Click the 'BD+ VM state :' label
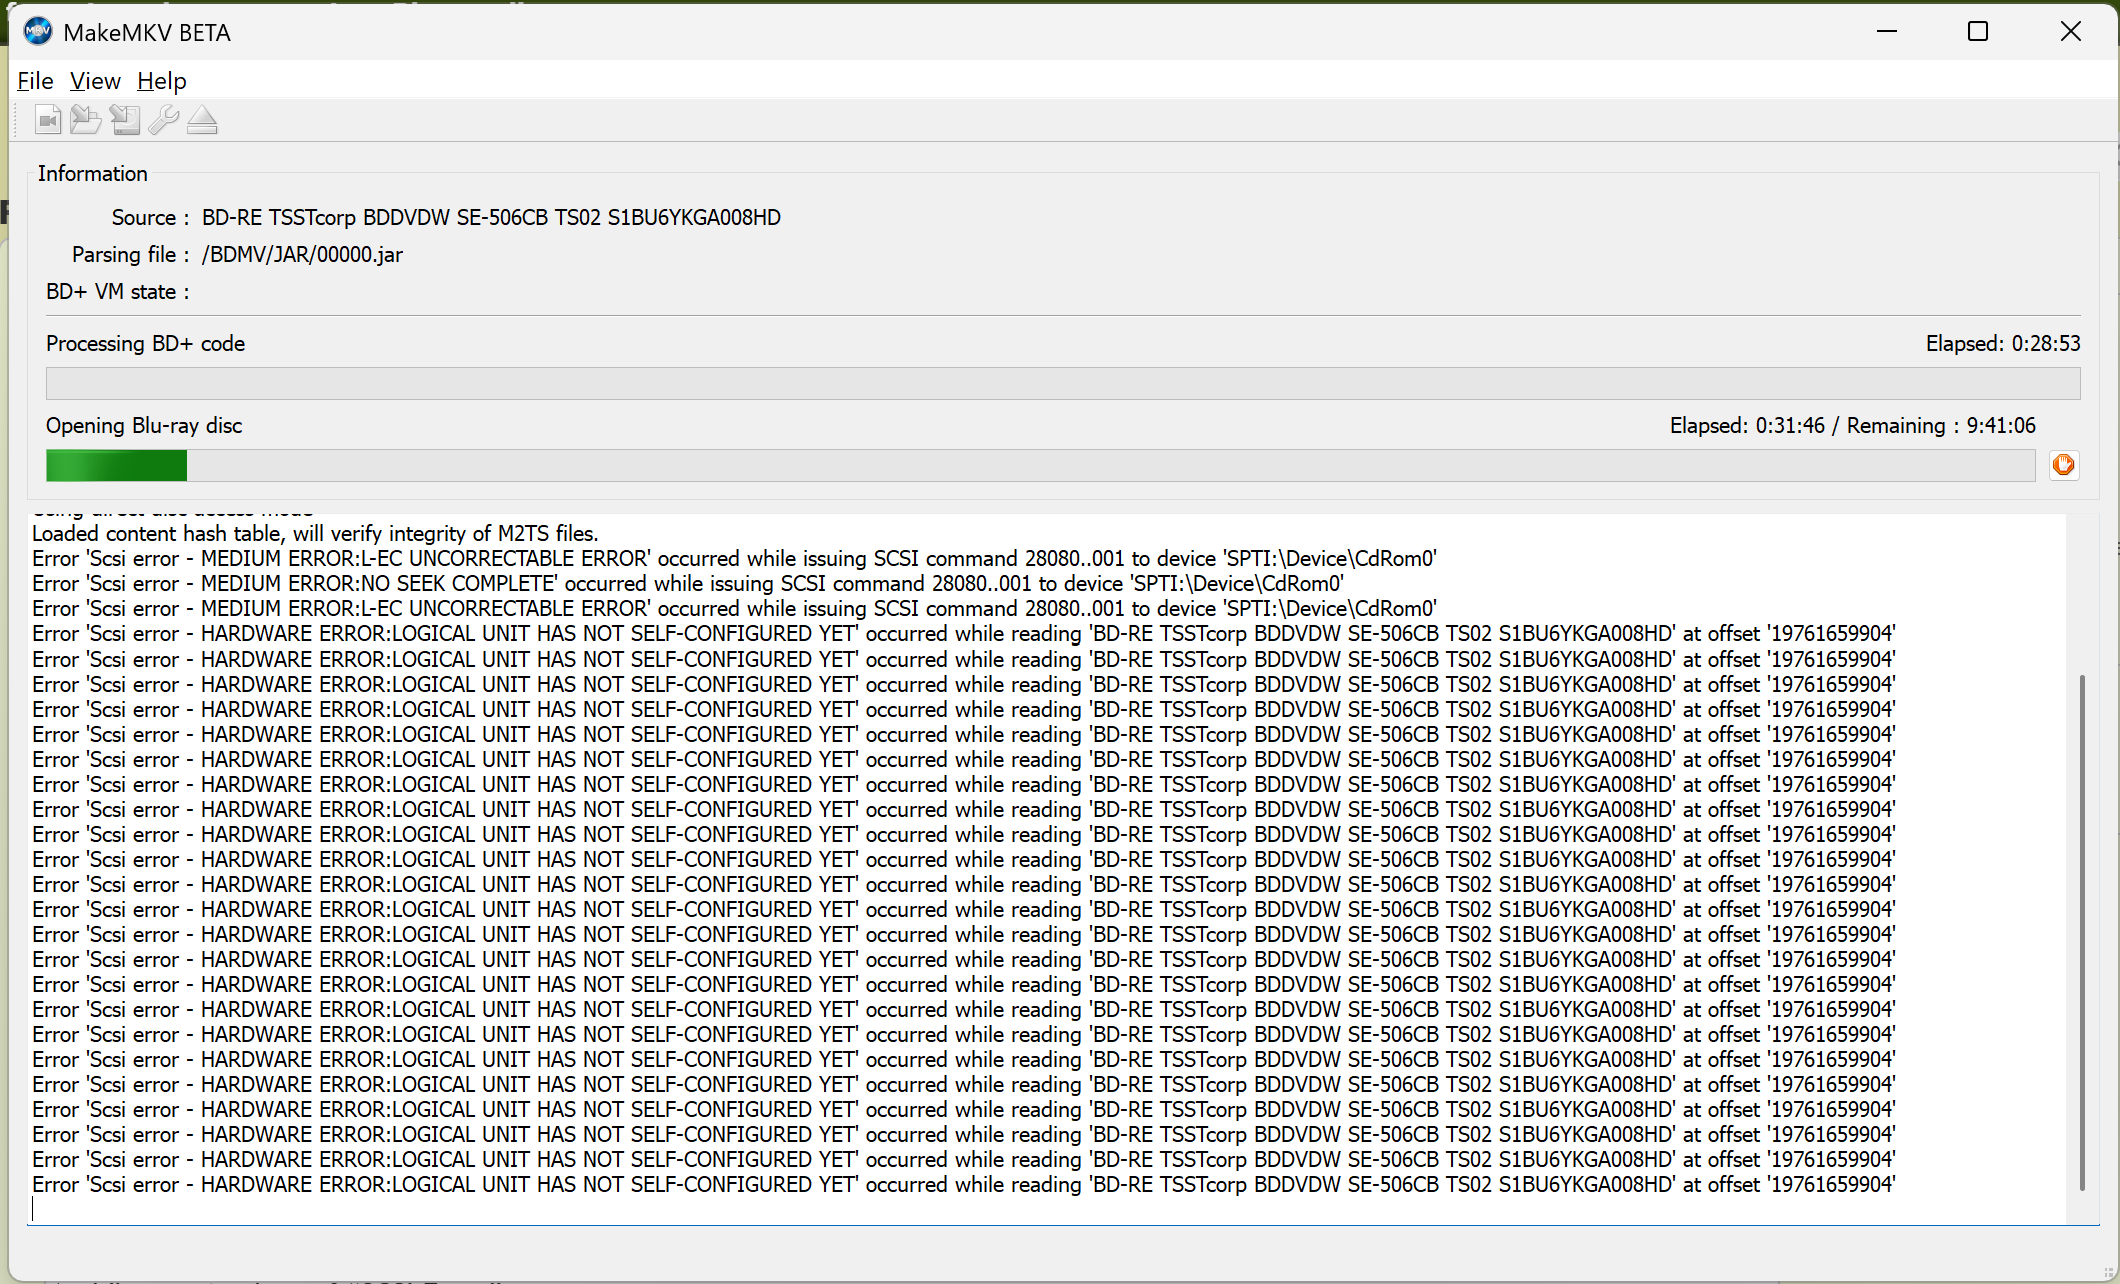Screen dimensions: 2120x1284 (x=118, y=292)
